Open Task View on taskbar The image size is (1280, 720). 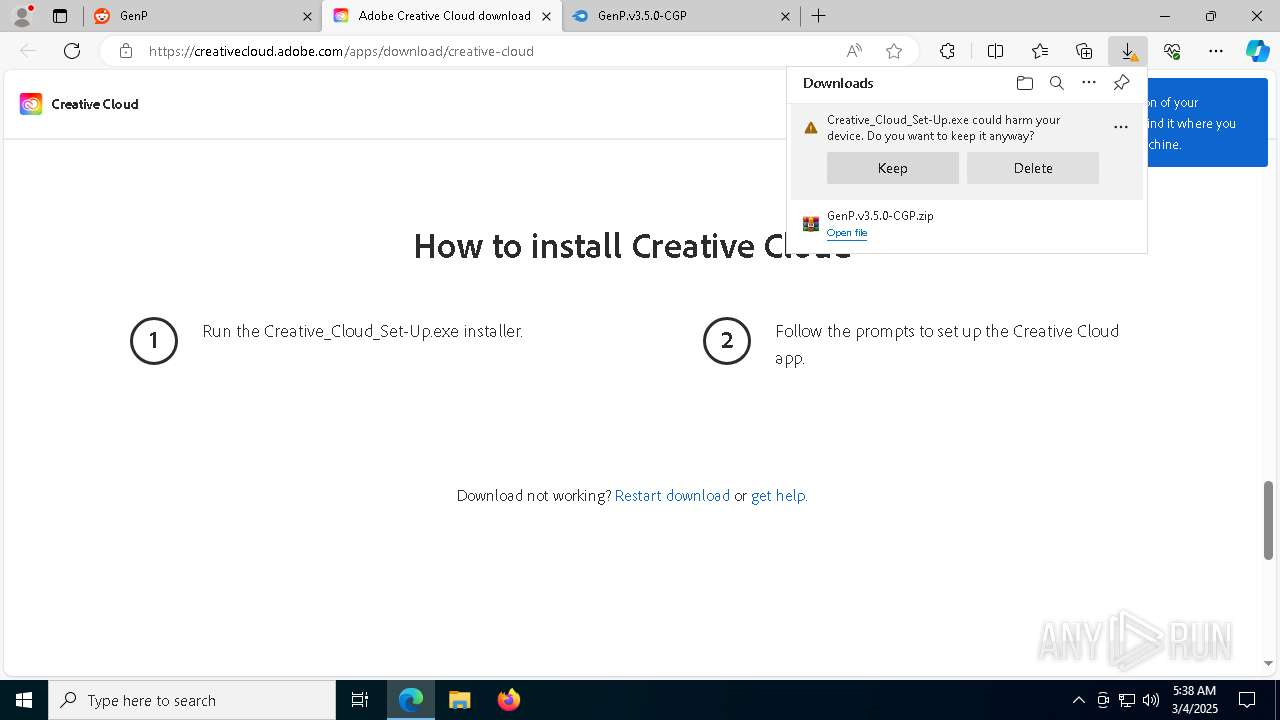pyautogui.click(x=360, y=700)
